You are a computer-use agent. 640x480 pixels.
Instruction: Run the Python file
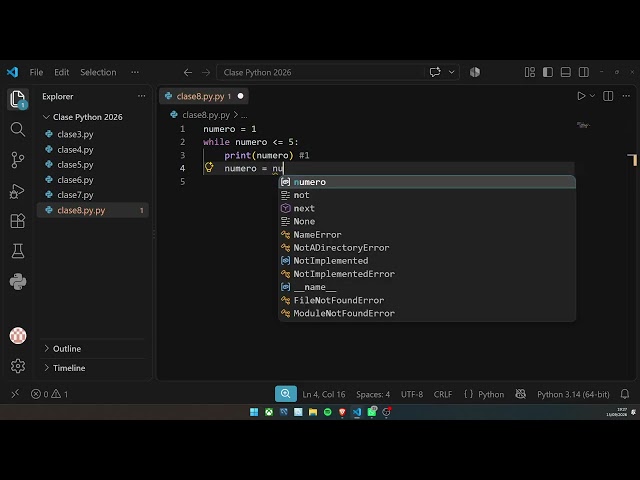point(581,96)
